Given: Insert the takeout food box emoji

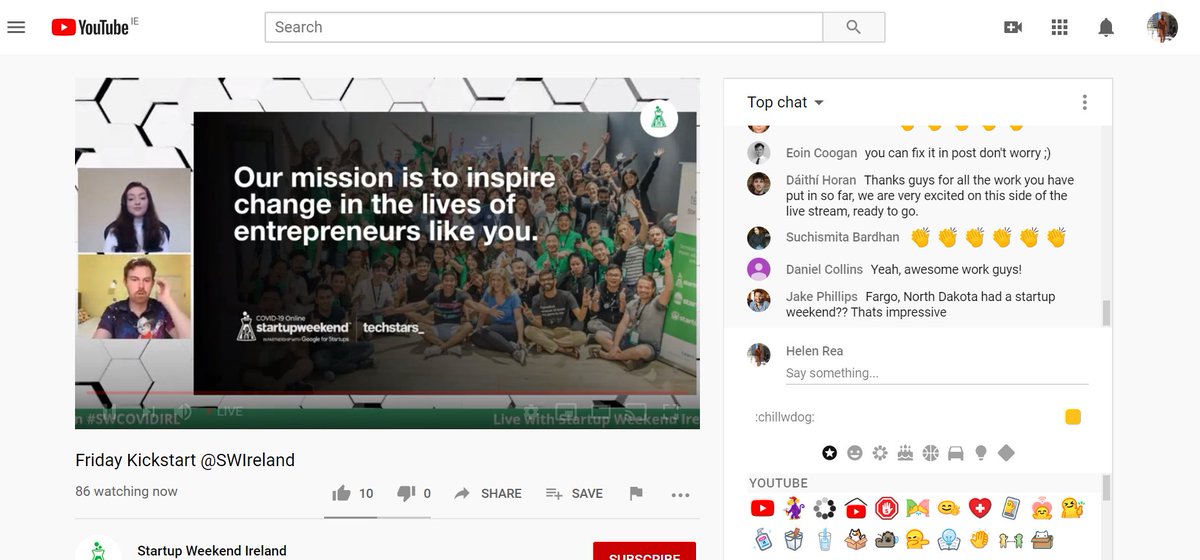Looking at the screenshot, I should (x=794, y=540).
